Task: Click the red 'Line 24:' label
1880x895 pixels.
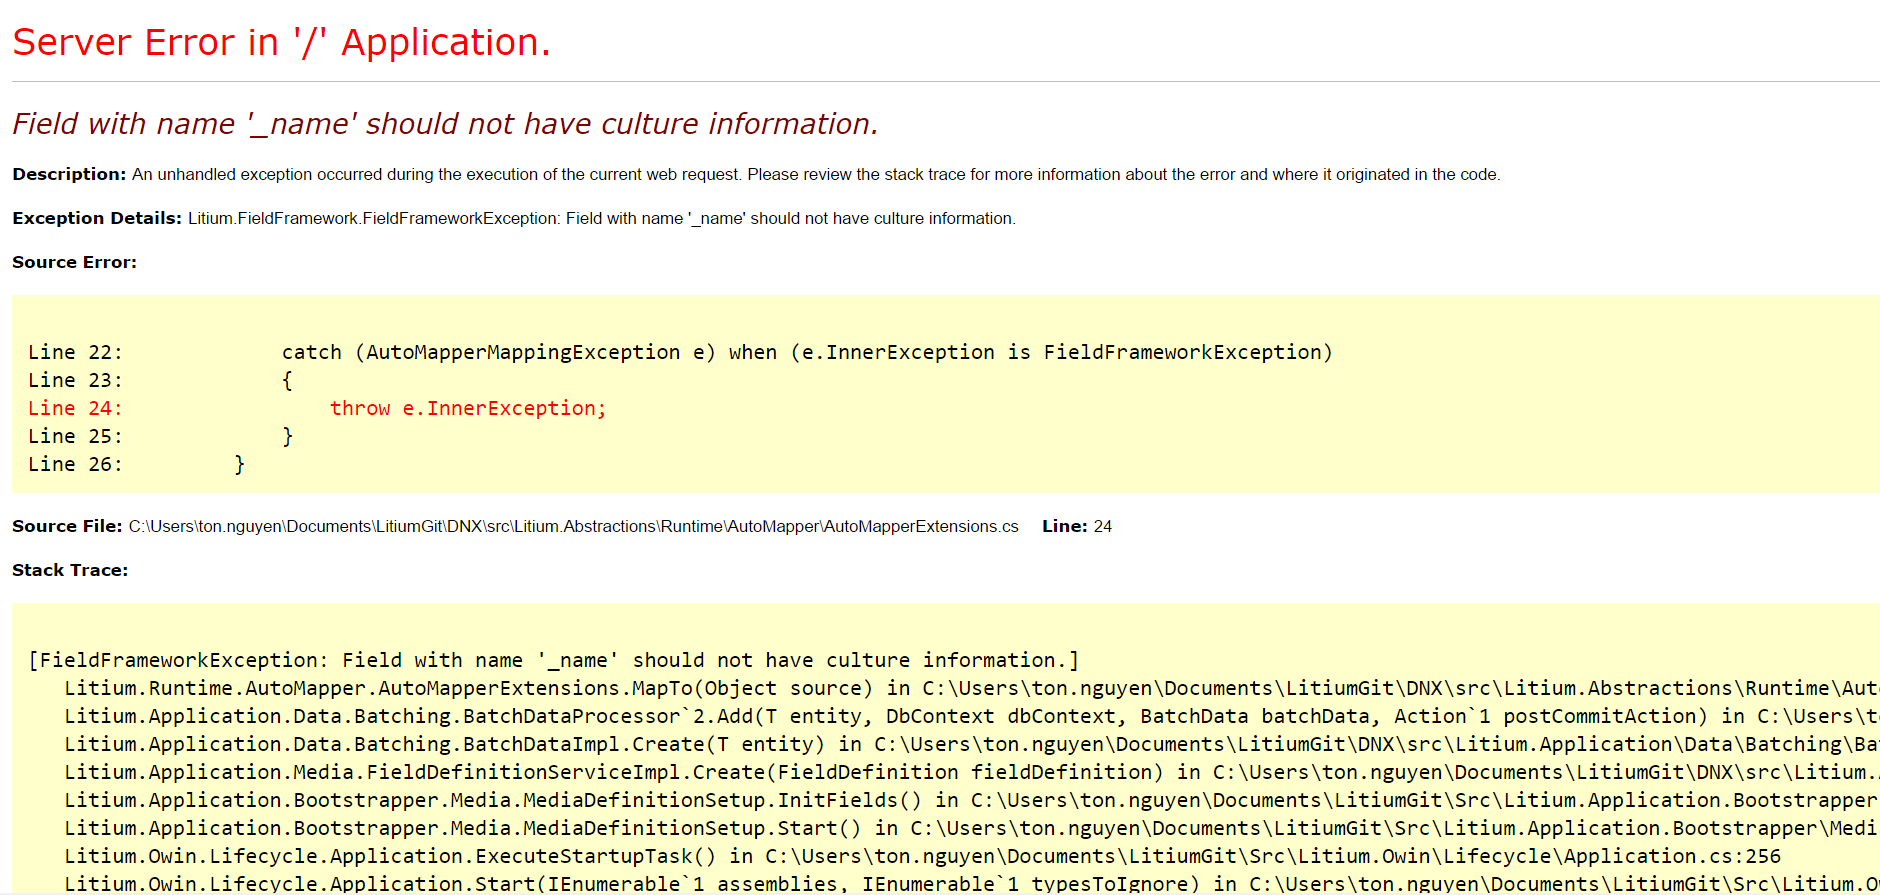Action: click(75, 408)
